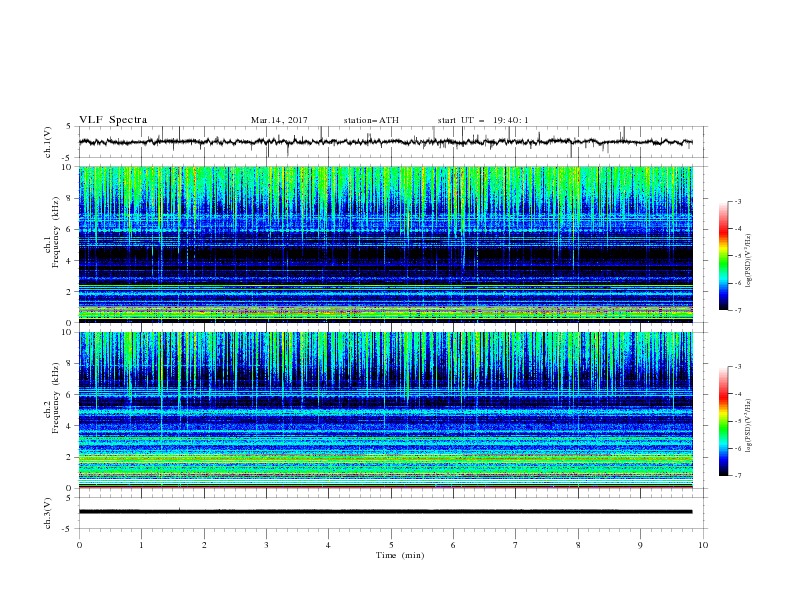This screenshot has height=612, width=792.
Task: Click the "start UT = 19:40:1" text
Action: click(483, 120)
